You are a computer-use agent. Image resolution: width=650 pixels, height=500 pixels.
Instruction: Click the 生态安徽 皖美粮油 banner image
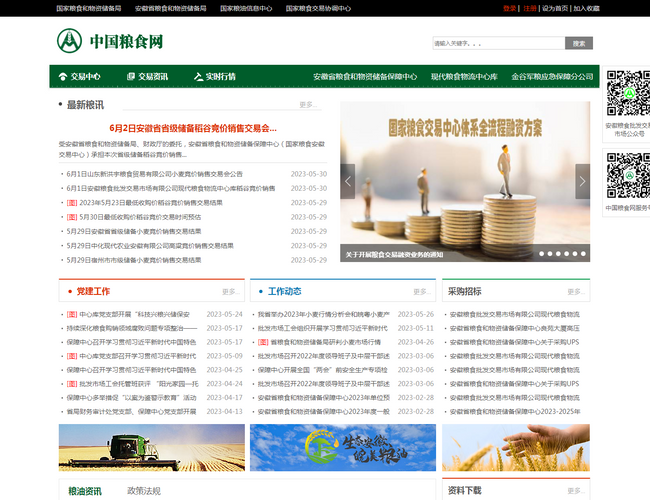343,447
